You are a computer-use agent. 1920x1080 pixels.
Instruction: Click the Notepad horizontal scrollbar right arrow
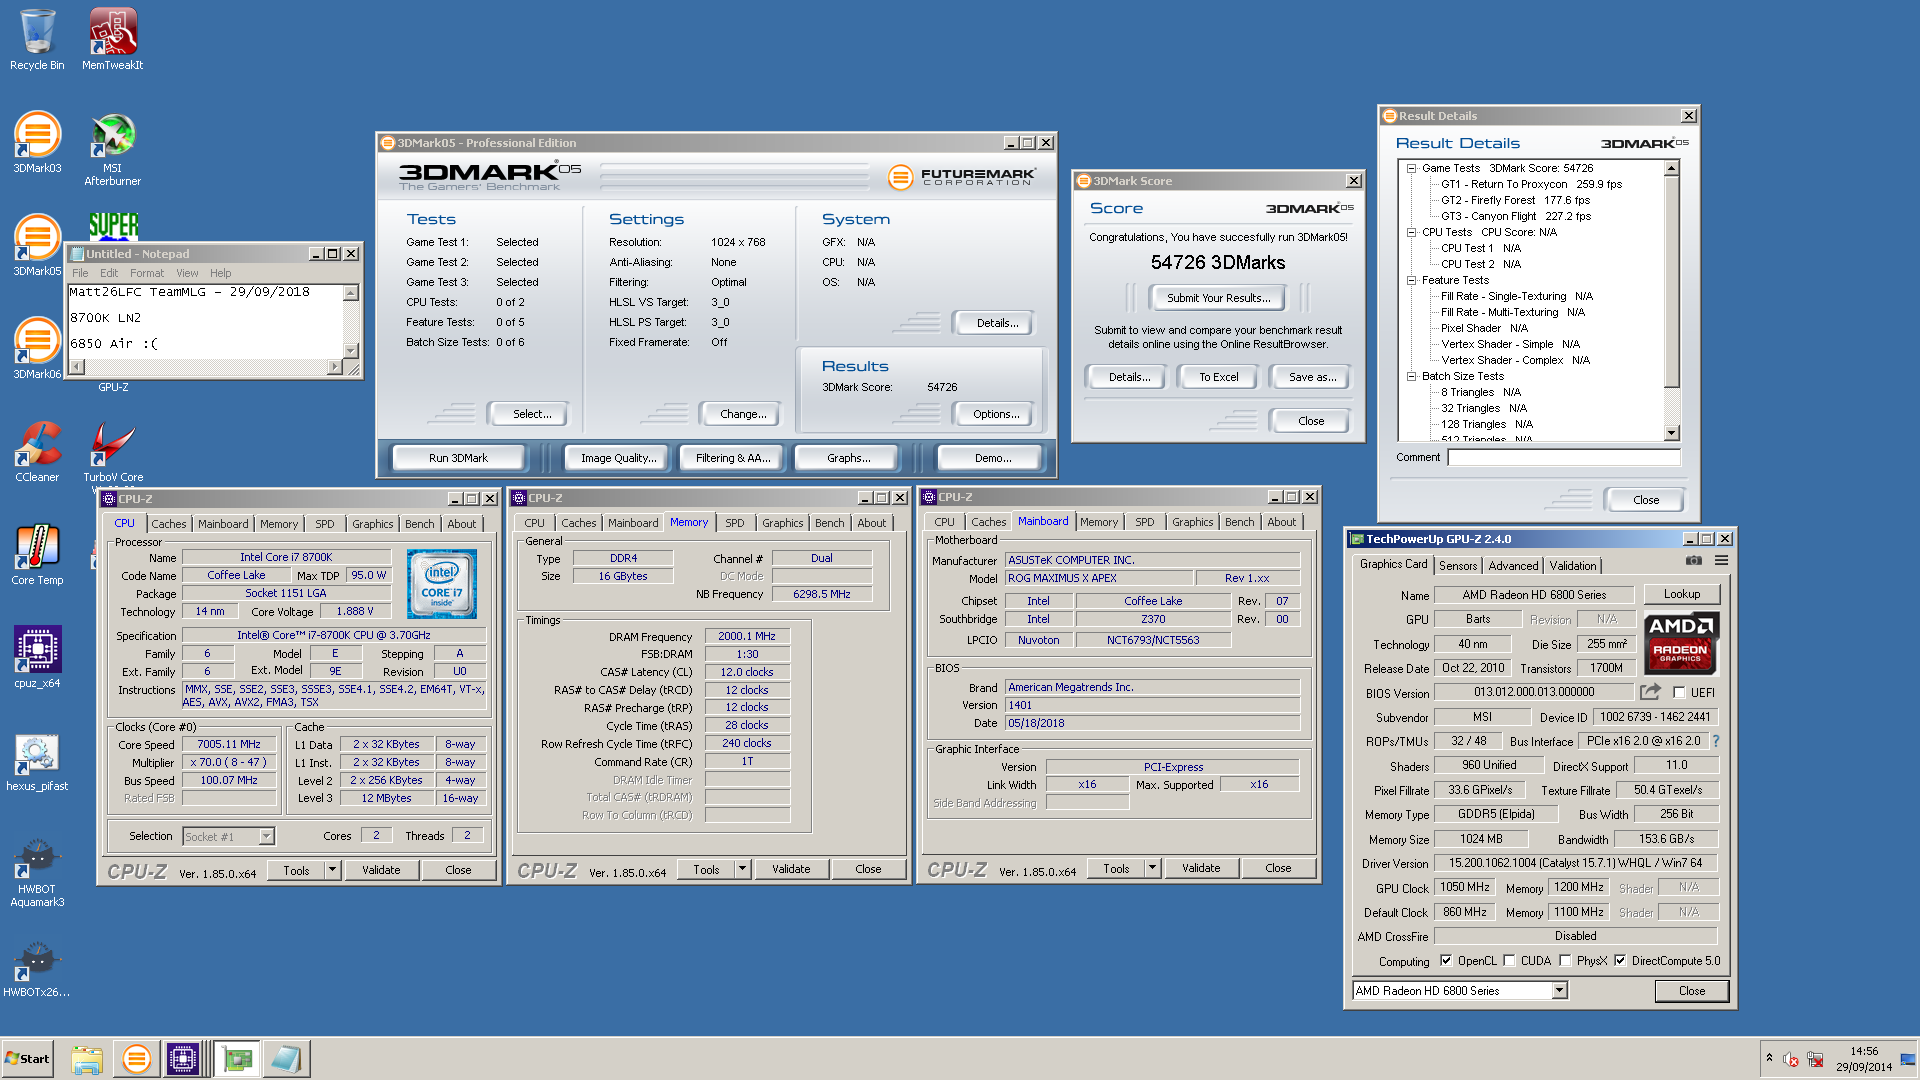tap(335, 367)
